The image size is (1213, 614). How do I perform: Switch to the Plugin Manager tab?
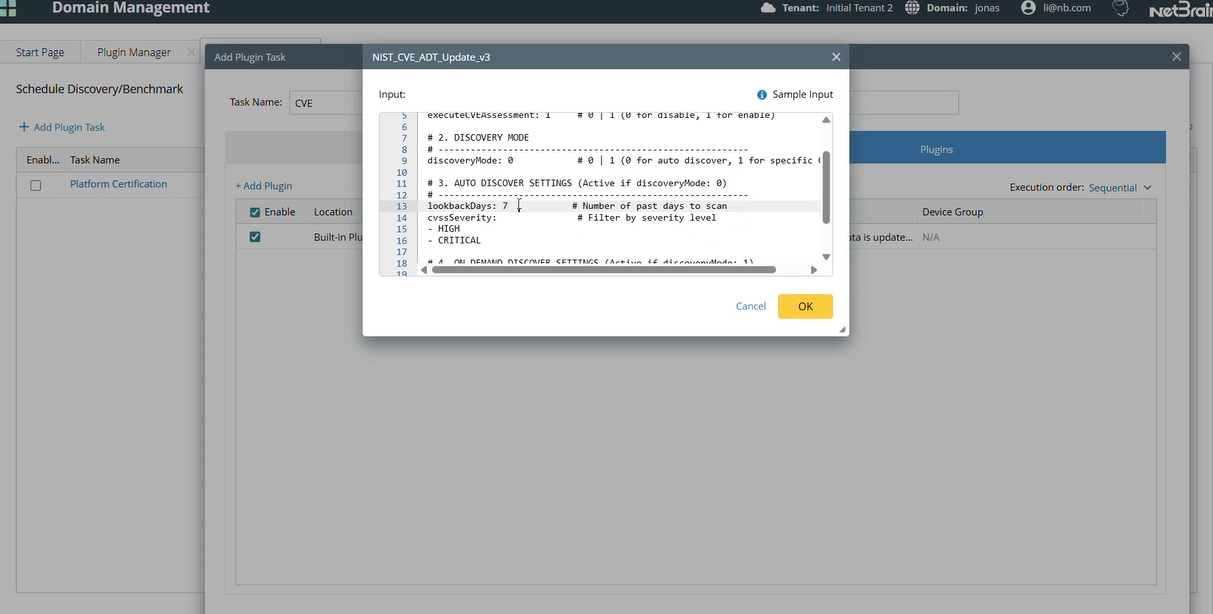(x=134, y=52)
